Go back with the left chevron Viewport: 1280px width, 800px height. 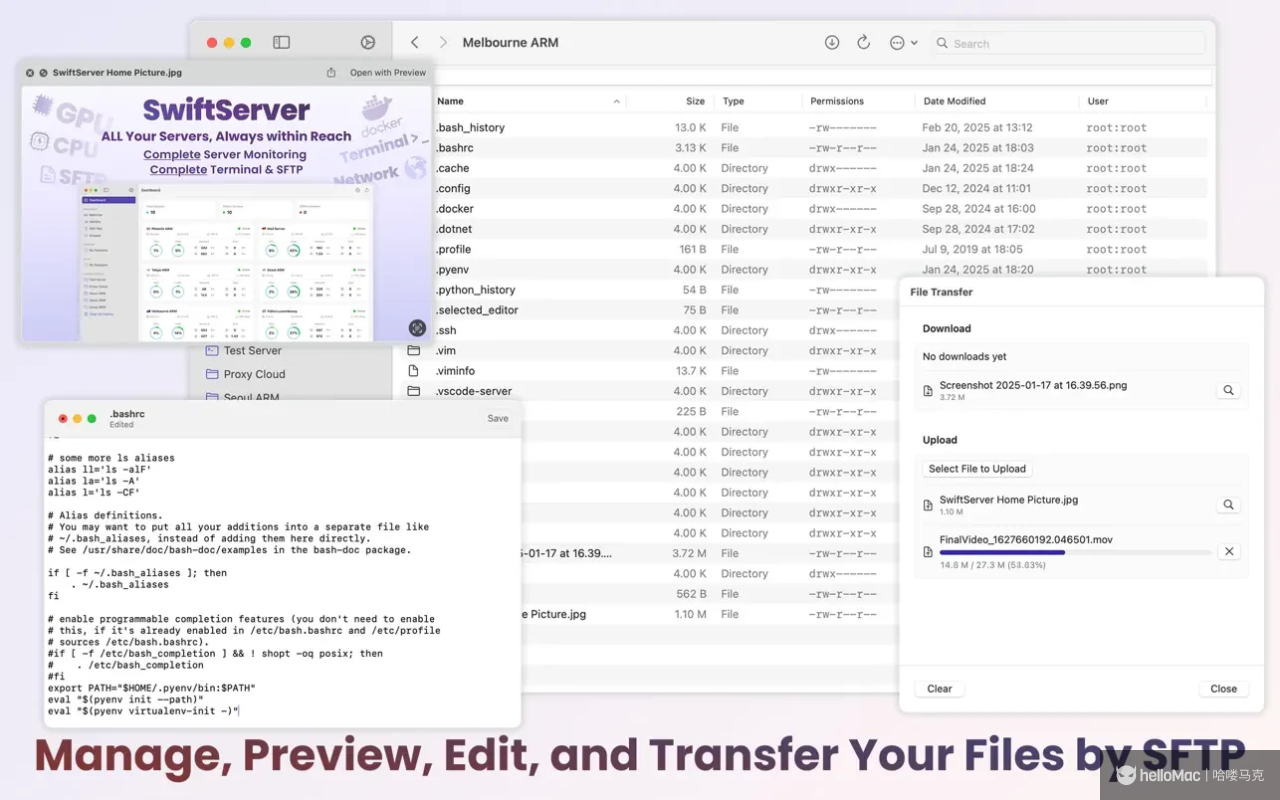point(415,43)
